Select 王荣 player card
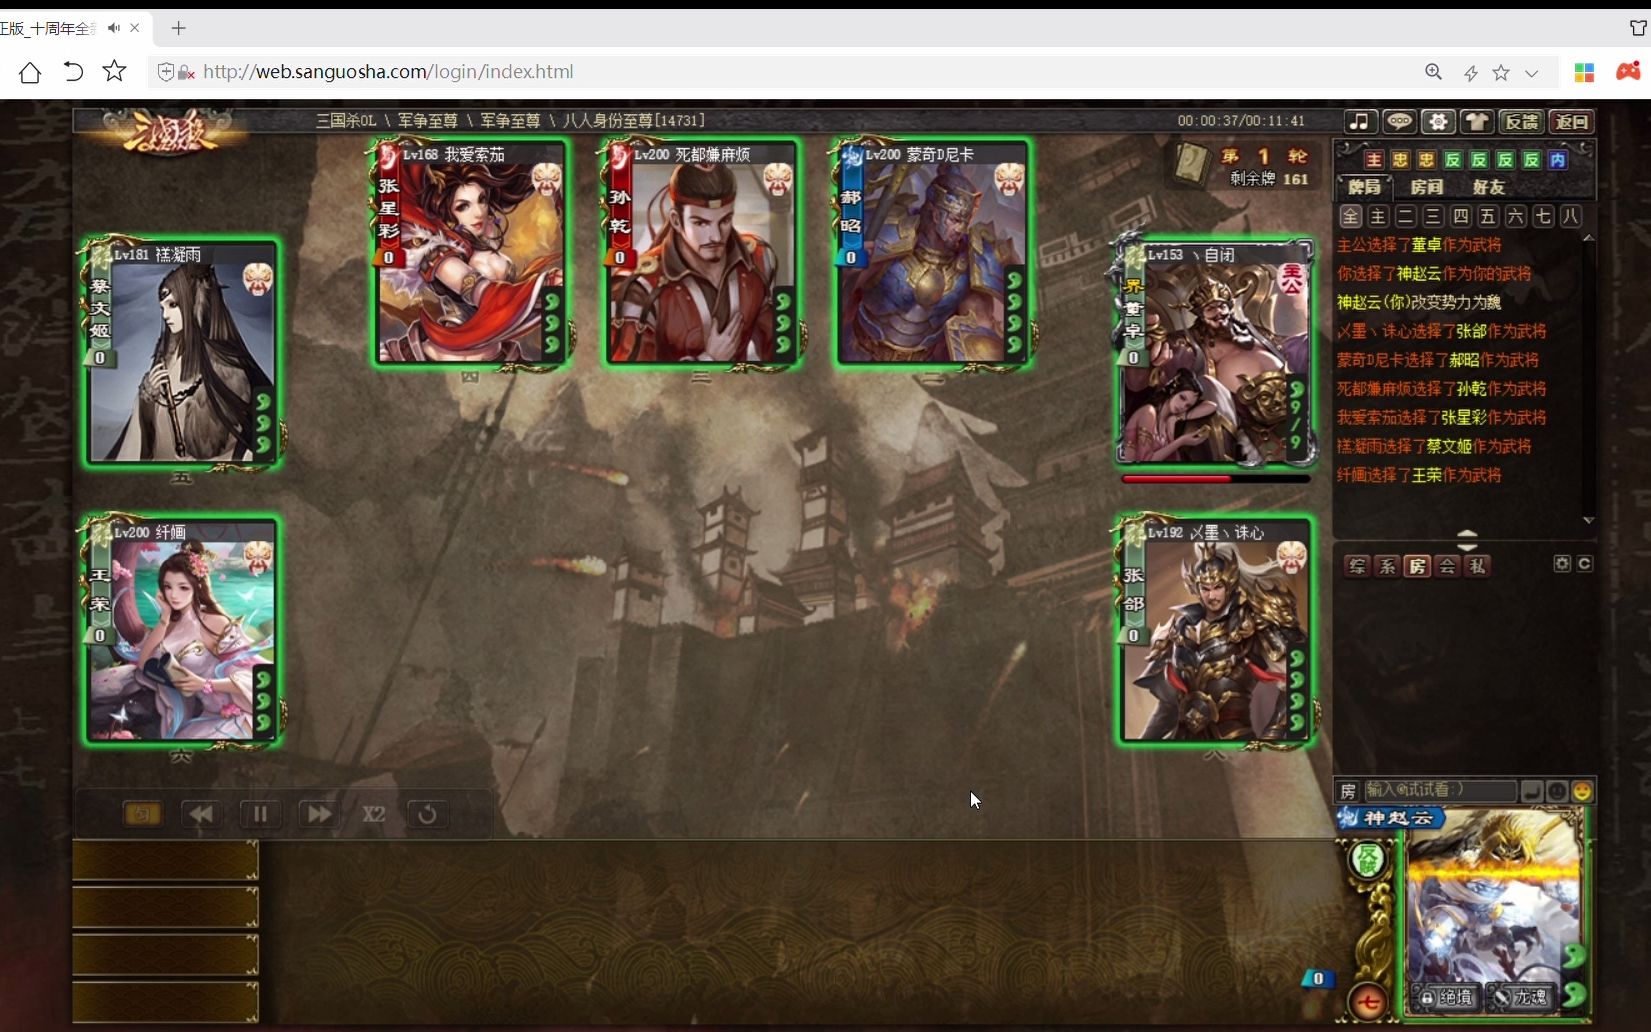 click(x=182, y=632)
